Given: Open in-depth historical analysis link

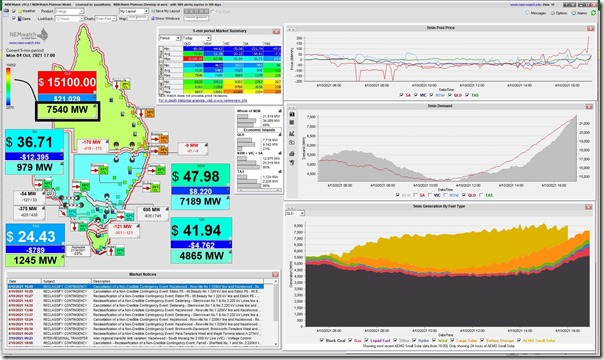Looking at the screenshot, I should [203, 100].
